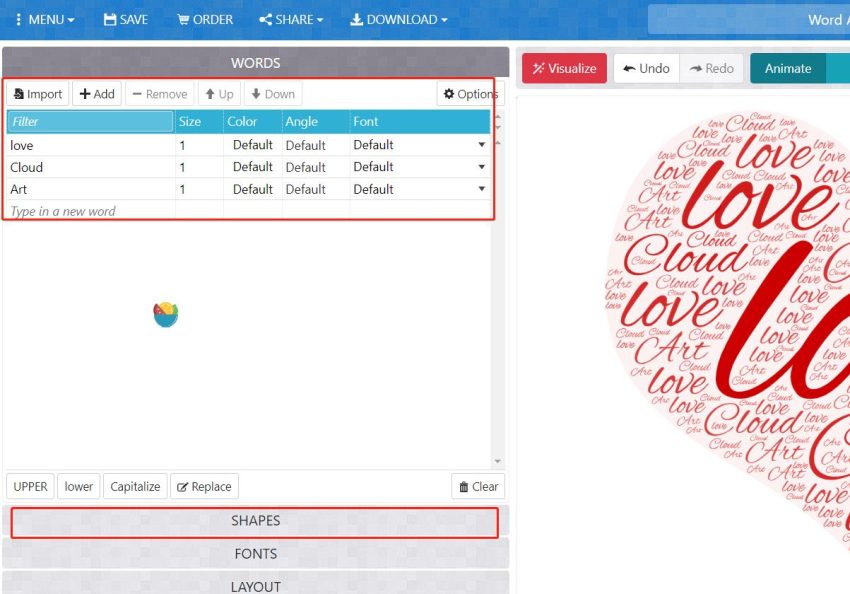
Task: Select Color cell of Cloud row
Action: (252, 167)
